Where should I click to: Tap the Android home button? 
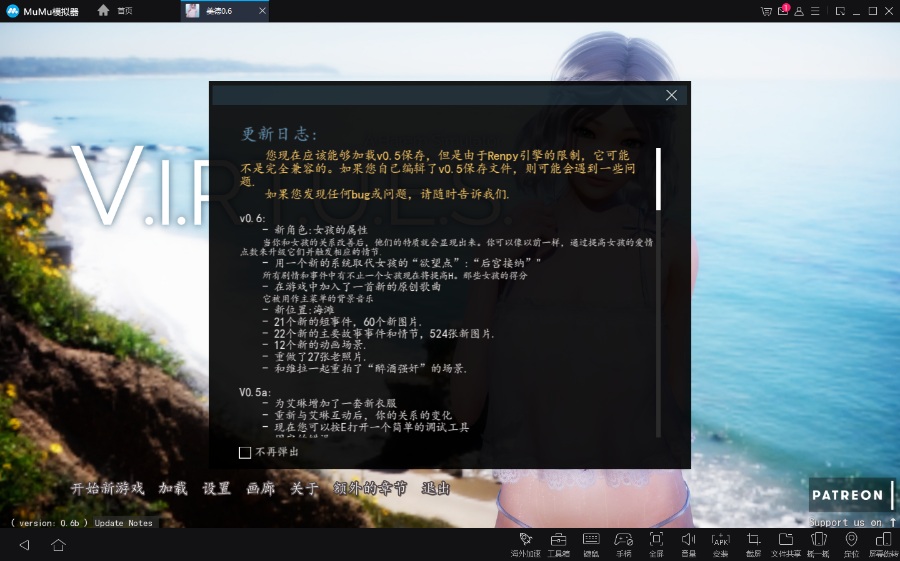click(x=59, y=545)
